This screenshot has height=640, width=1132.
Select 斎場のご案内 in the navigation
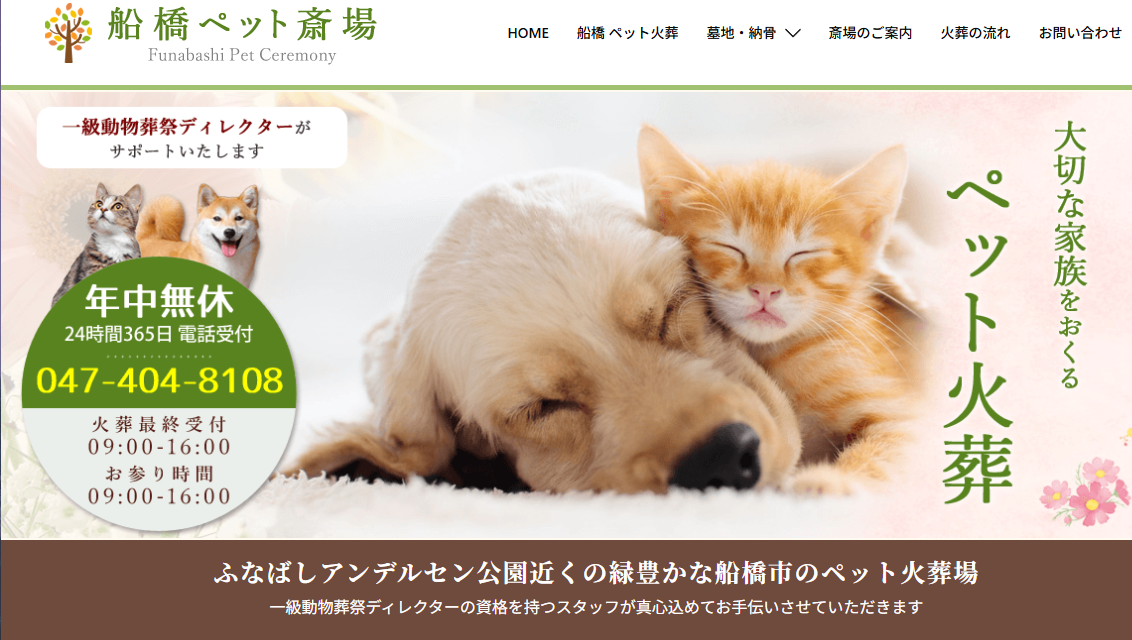tap(870, 33)
